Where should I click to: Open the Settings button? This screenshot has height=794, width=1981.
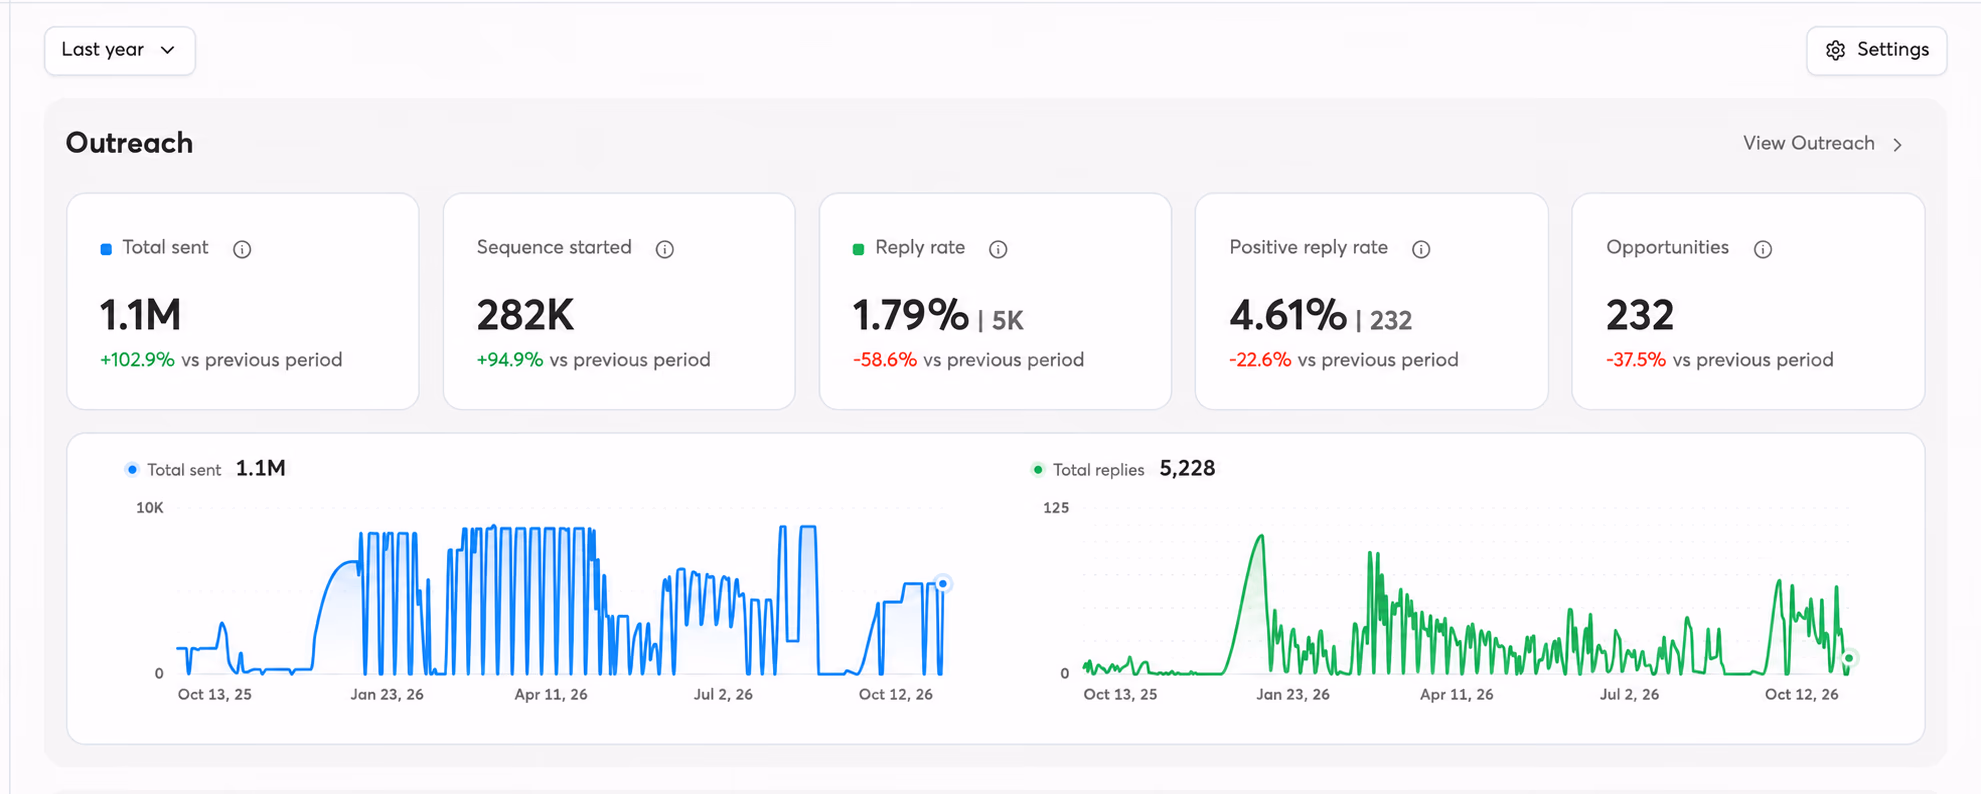[x=1876, y=50]
